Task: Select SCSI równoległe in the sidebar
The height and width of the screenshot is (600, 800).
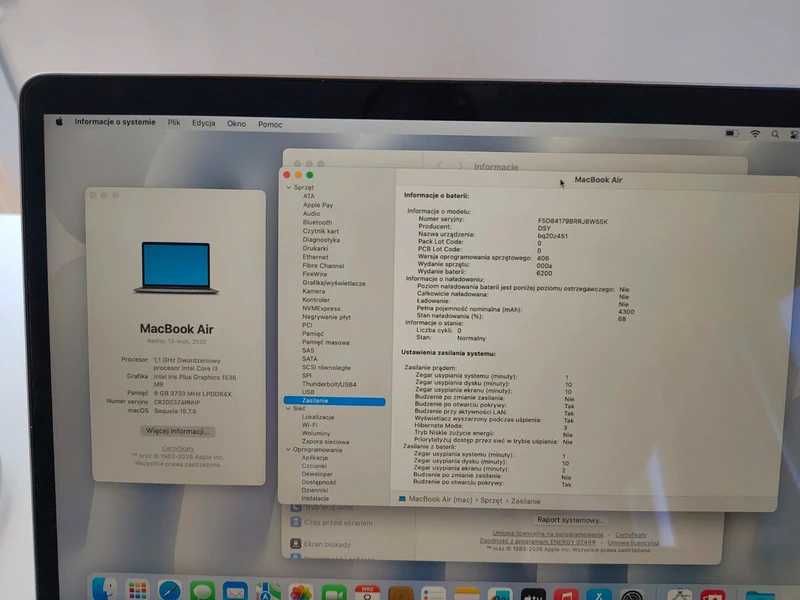Action: pyautogui.click(x=326, y=367)
